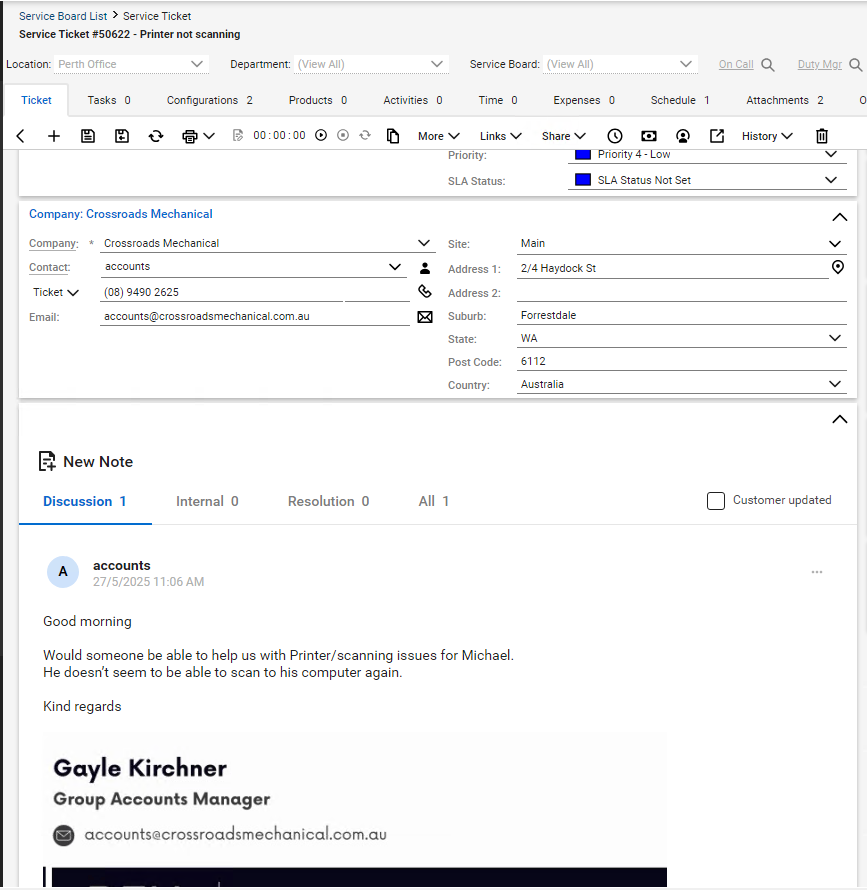Image resolution: width=867 pixels, height=890 pixels.
Task: Select the Resolution notes tab
Action: 328,501
